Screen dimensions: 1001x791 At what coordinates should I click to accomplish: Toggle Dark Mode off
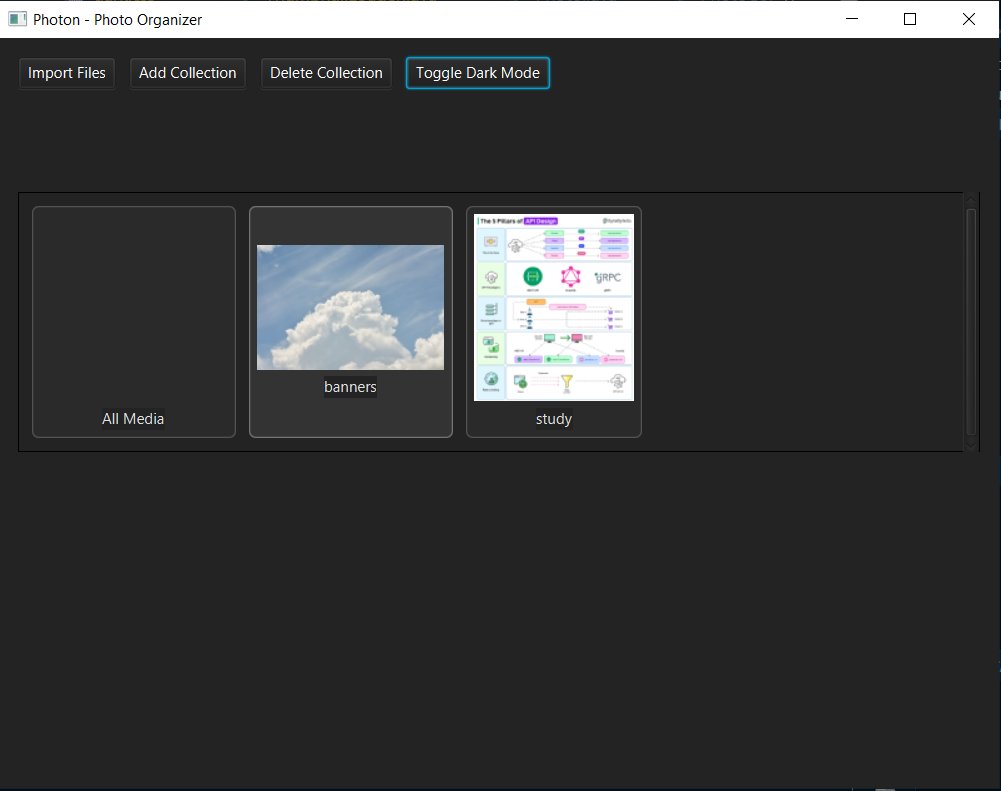pos(478,73)
